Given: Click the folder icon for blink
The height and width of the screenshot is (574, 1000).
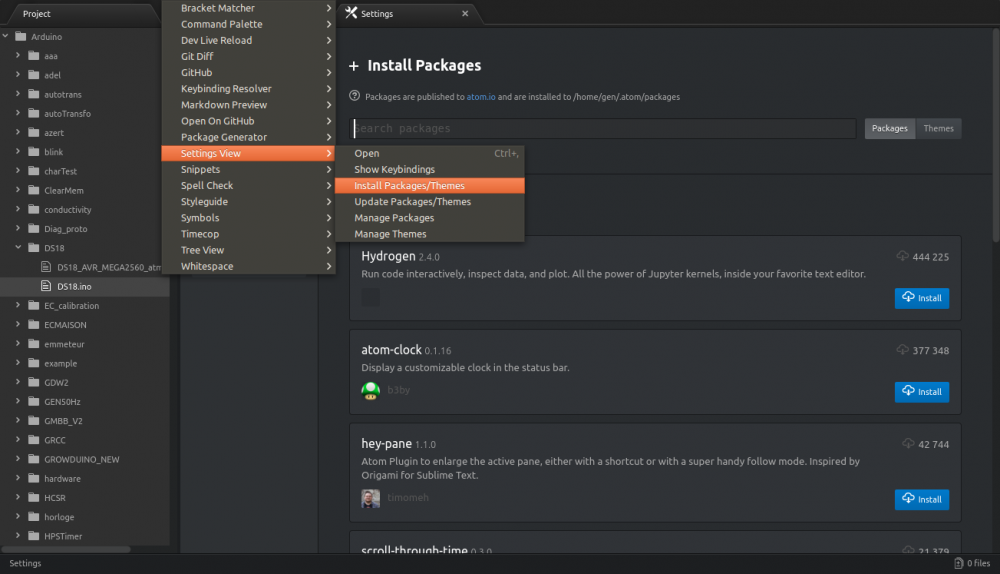Looking at the screenshot, I should [x=34, y=152].
